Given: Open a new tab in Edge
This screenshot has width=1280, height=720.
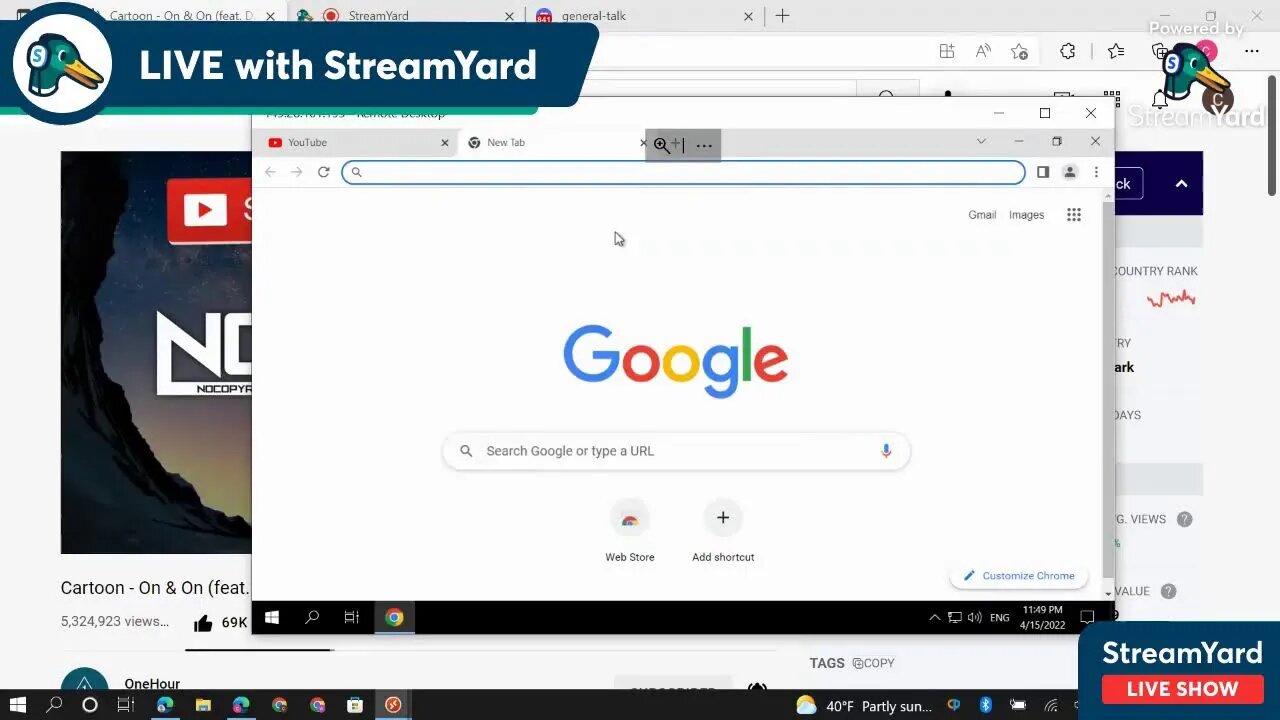Looking at the screenshot, I should [782, 16].
